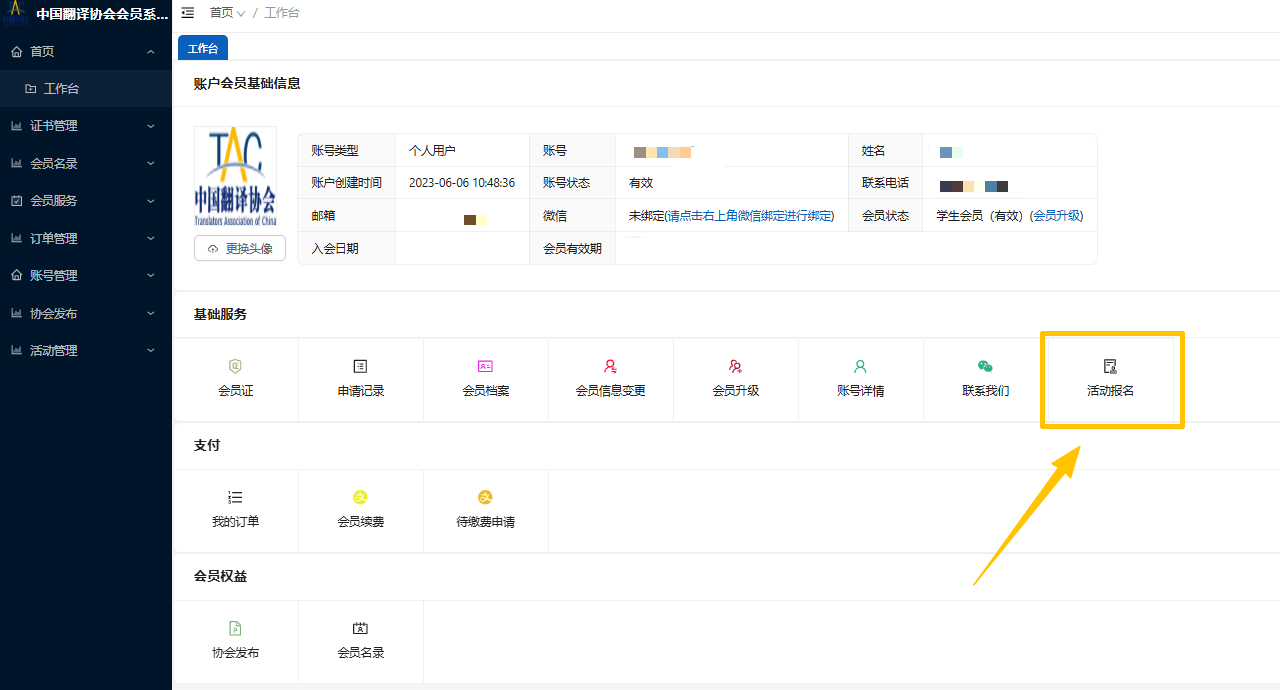Toggle the sidebar collapse icon
This screenshot has width=1280, height=690.
[x=188, y=13]
